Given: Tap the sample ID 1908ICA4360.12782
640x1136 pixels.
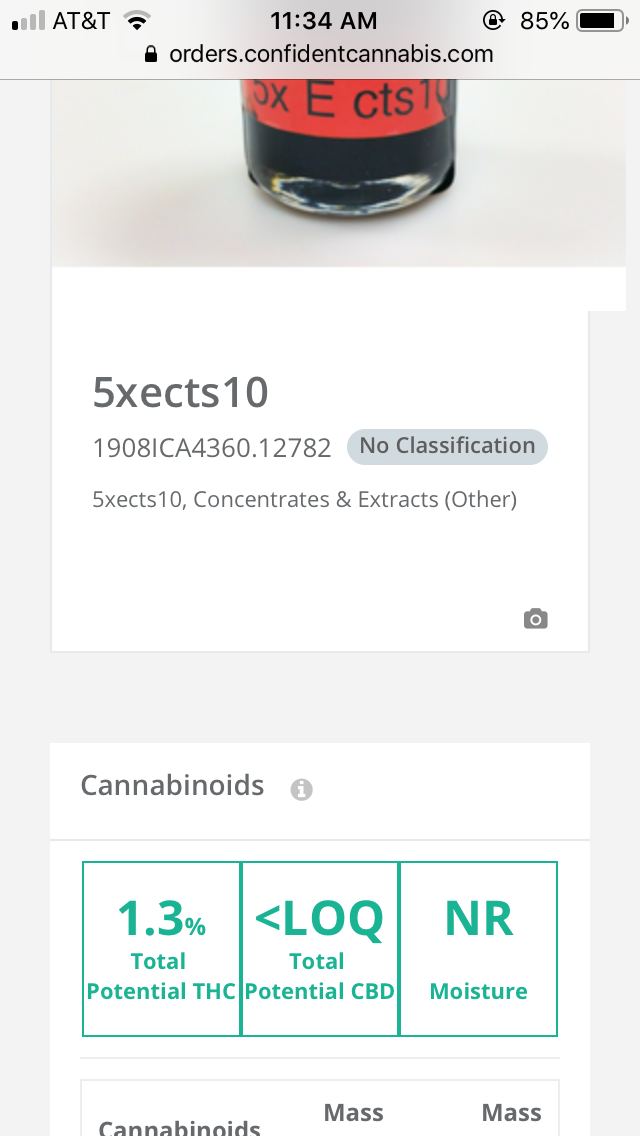Looking at the screenshot, I should coord(212,448).
